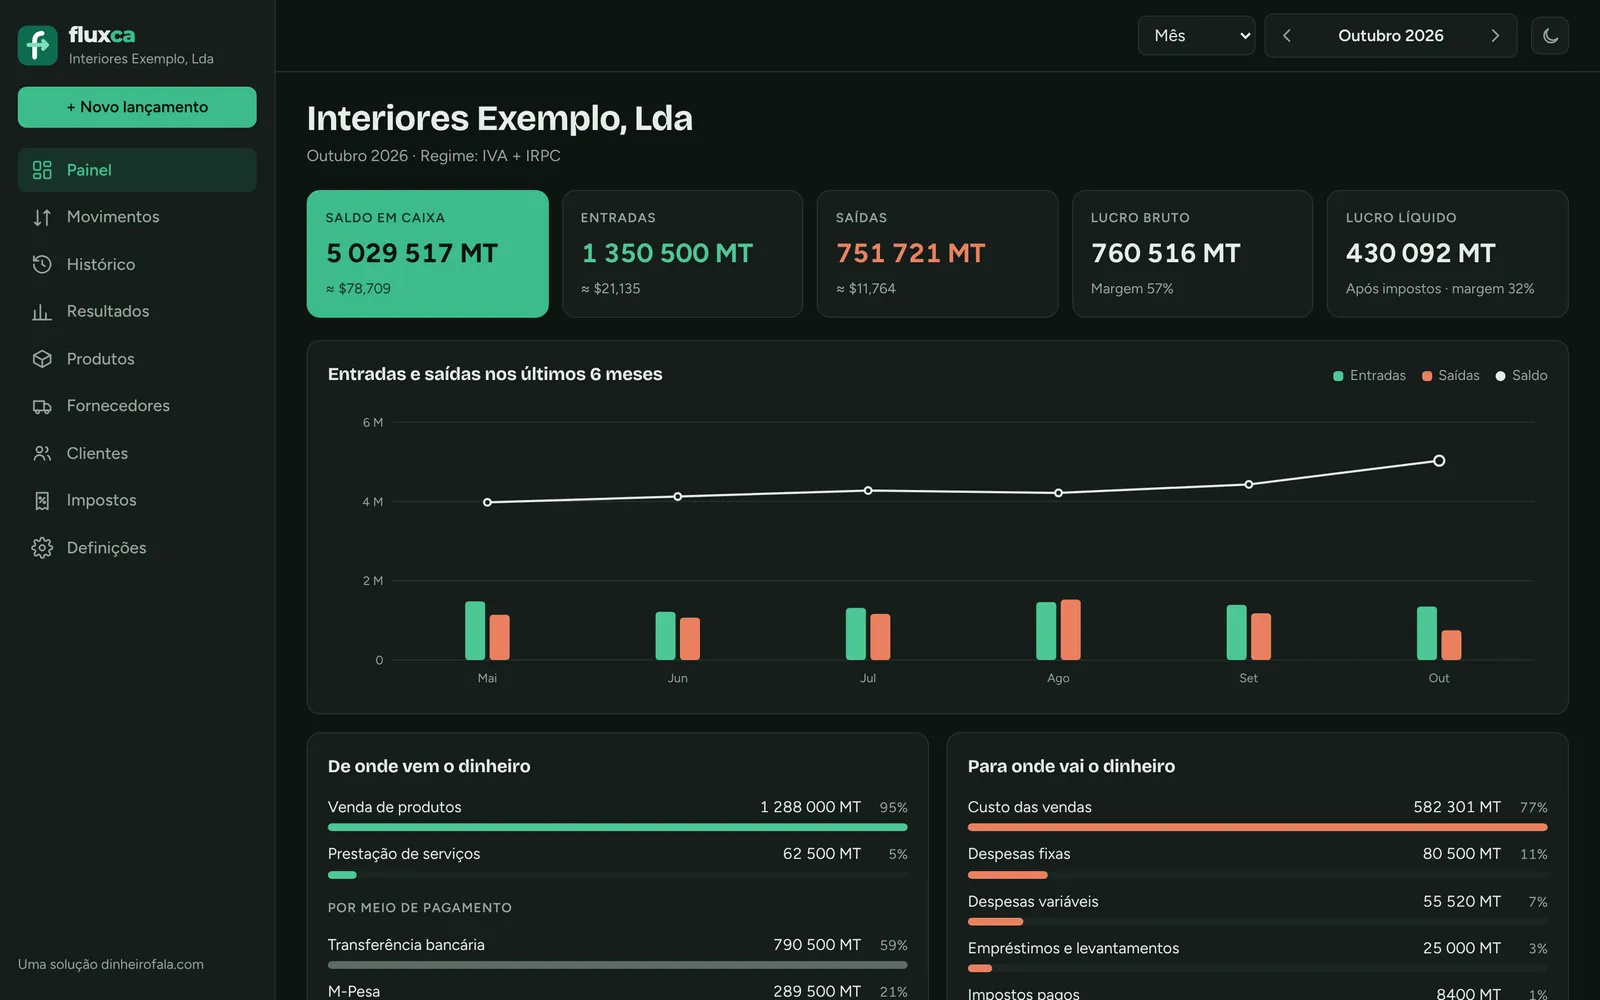This screenshot has height=1000, width=1600.
Task: Click the Novo lançamento button
Action: [137, 107]
